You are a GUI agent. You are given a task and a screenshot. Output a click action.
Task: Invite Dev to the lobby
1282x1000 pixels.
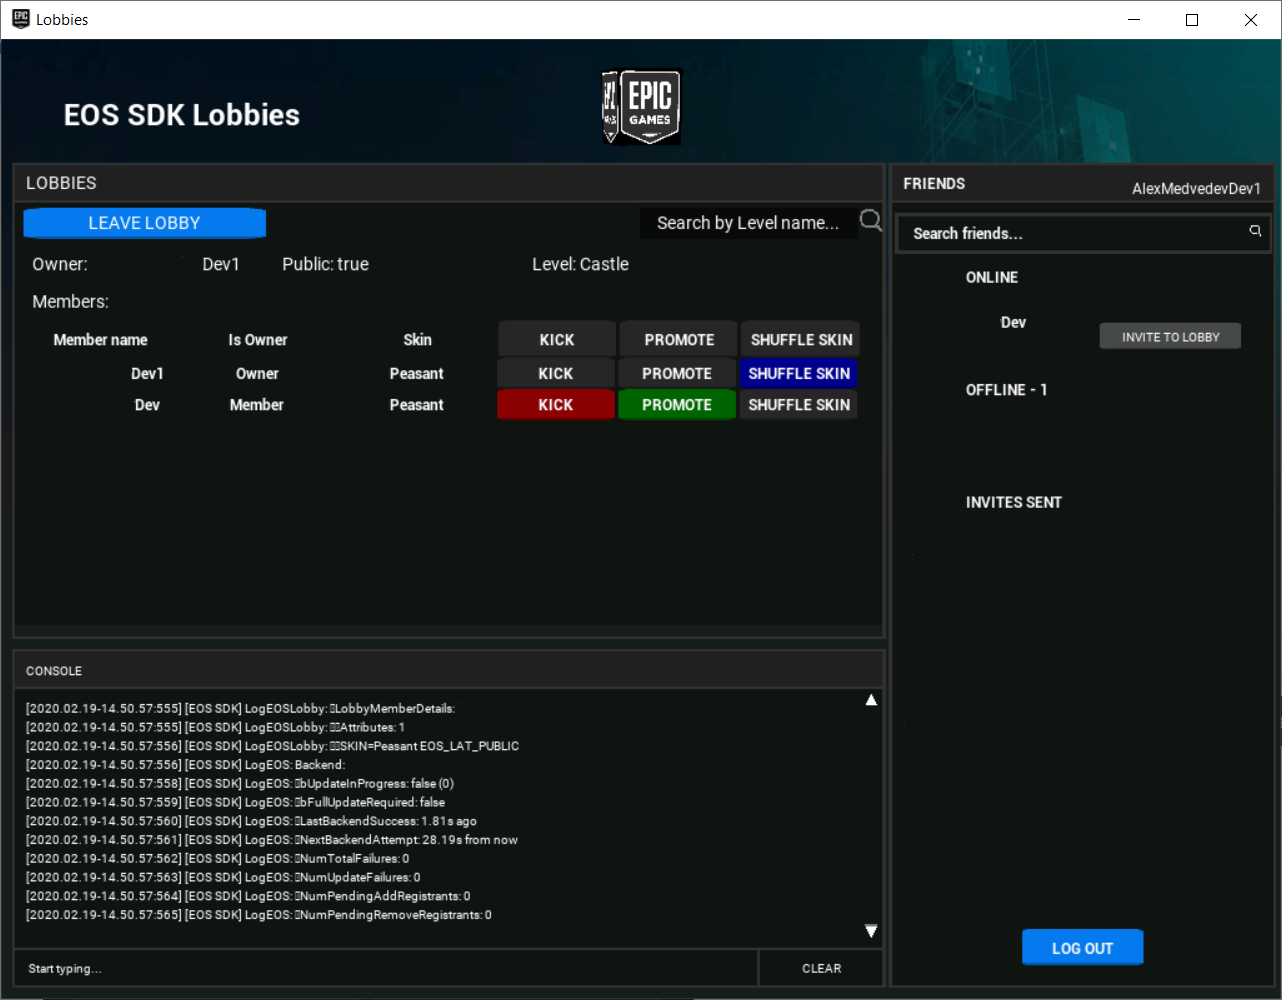[x=1169, y=336]
